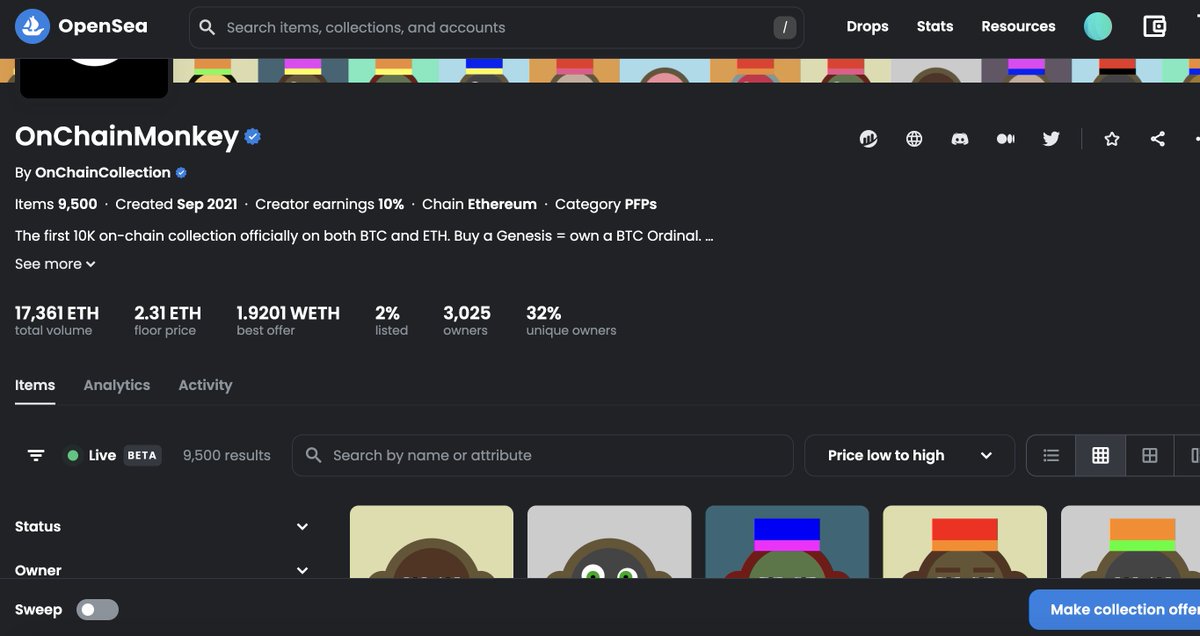The image size is (1200, 636).
Task: Click the 9,500 results count
Action: 227,455
